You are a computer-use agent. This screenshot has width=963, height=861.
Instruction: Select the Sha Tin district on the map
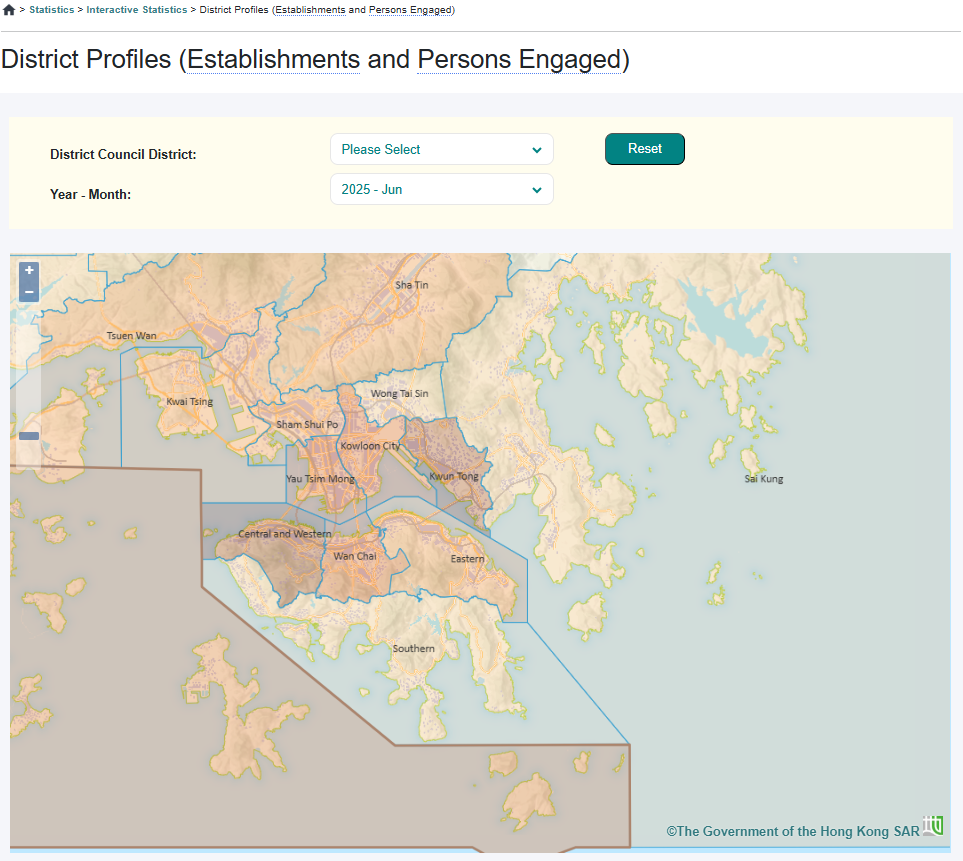(x=410, y=285)
